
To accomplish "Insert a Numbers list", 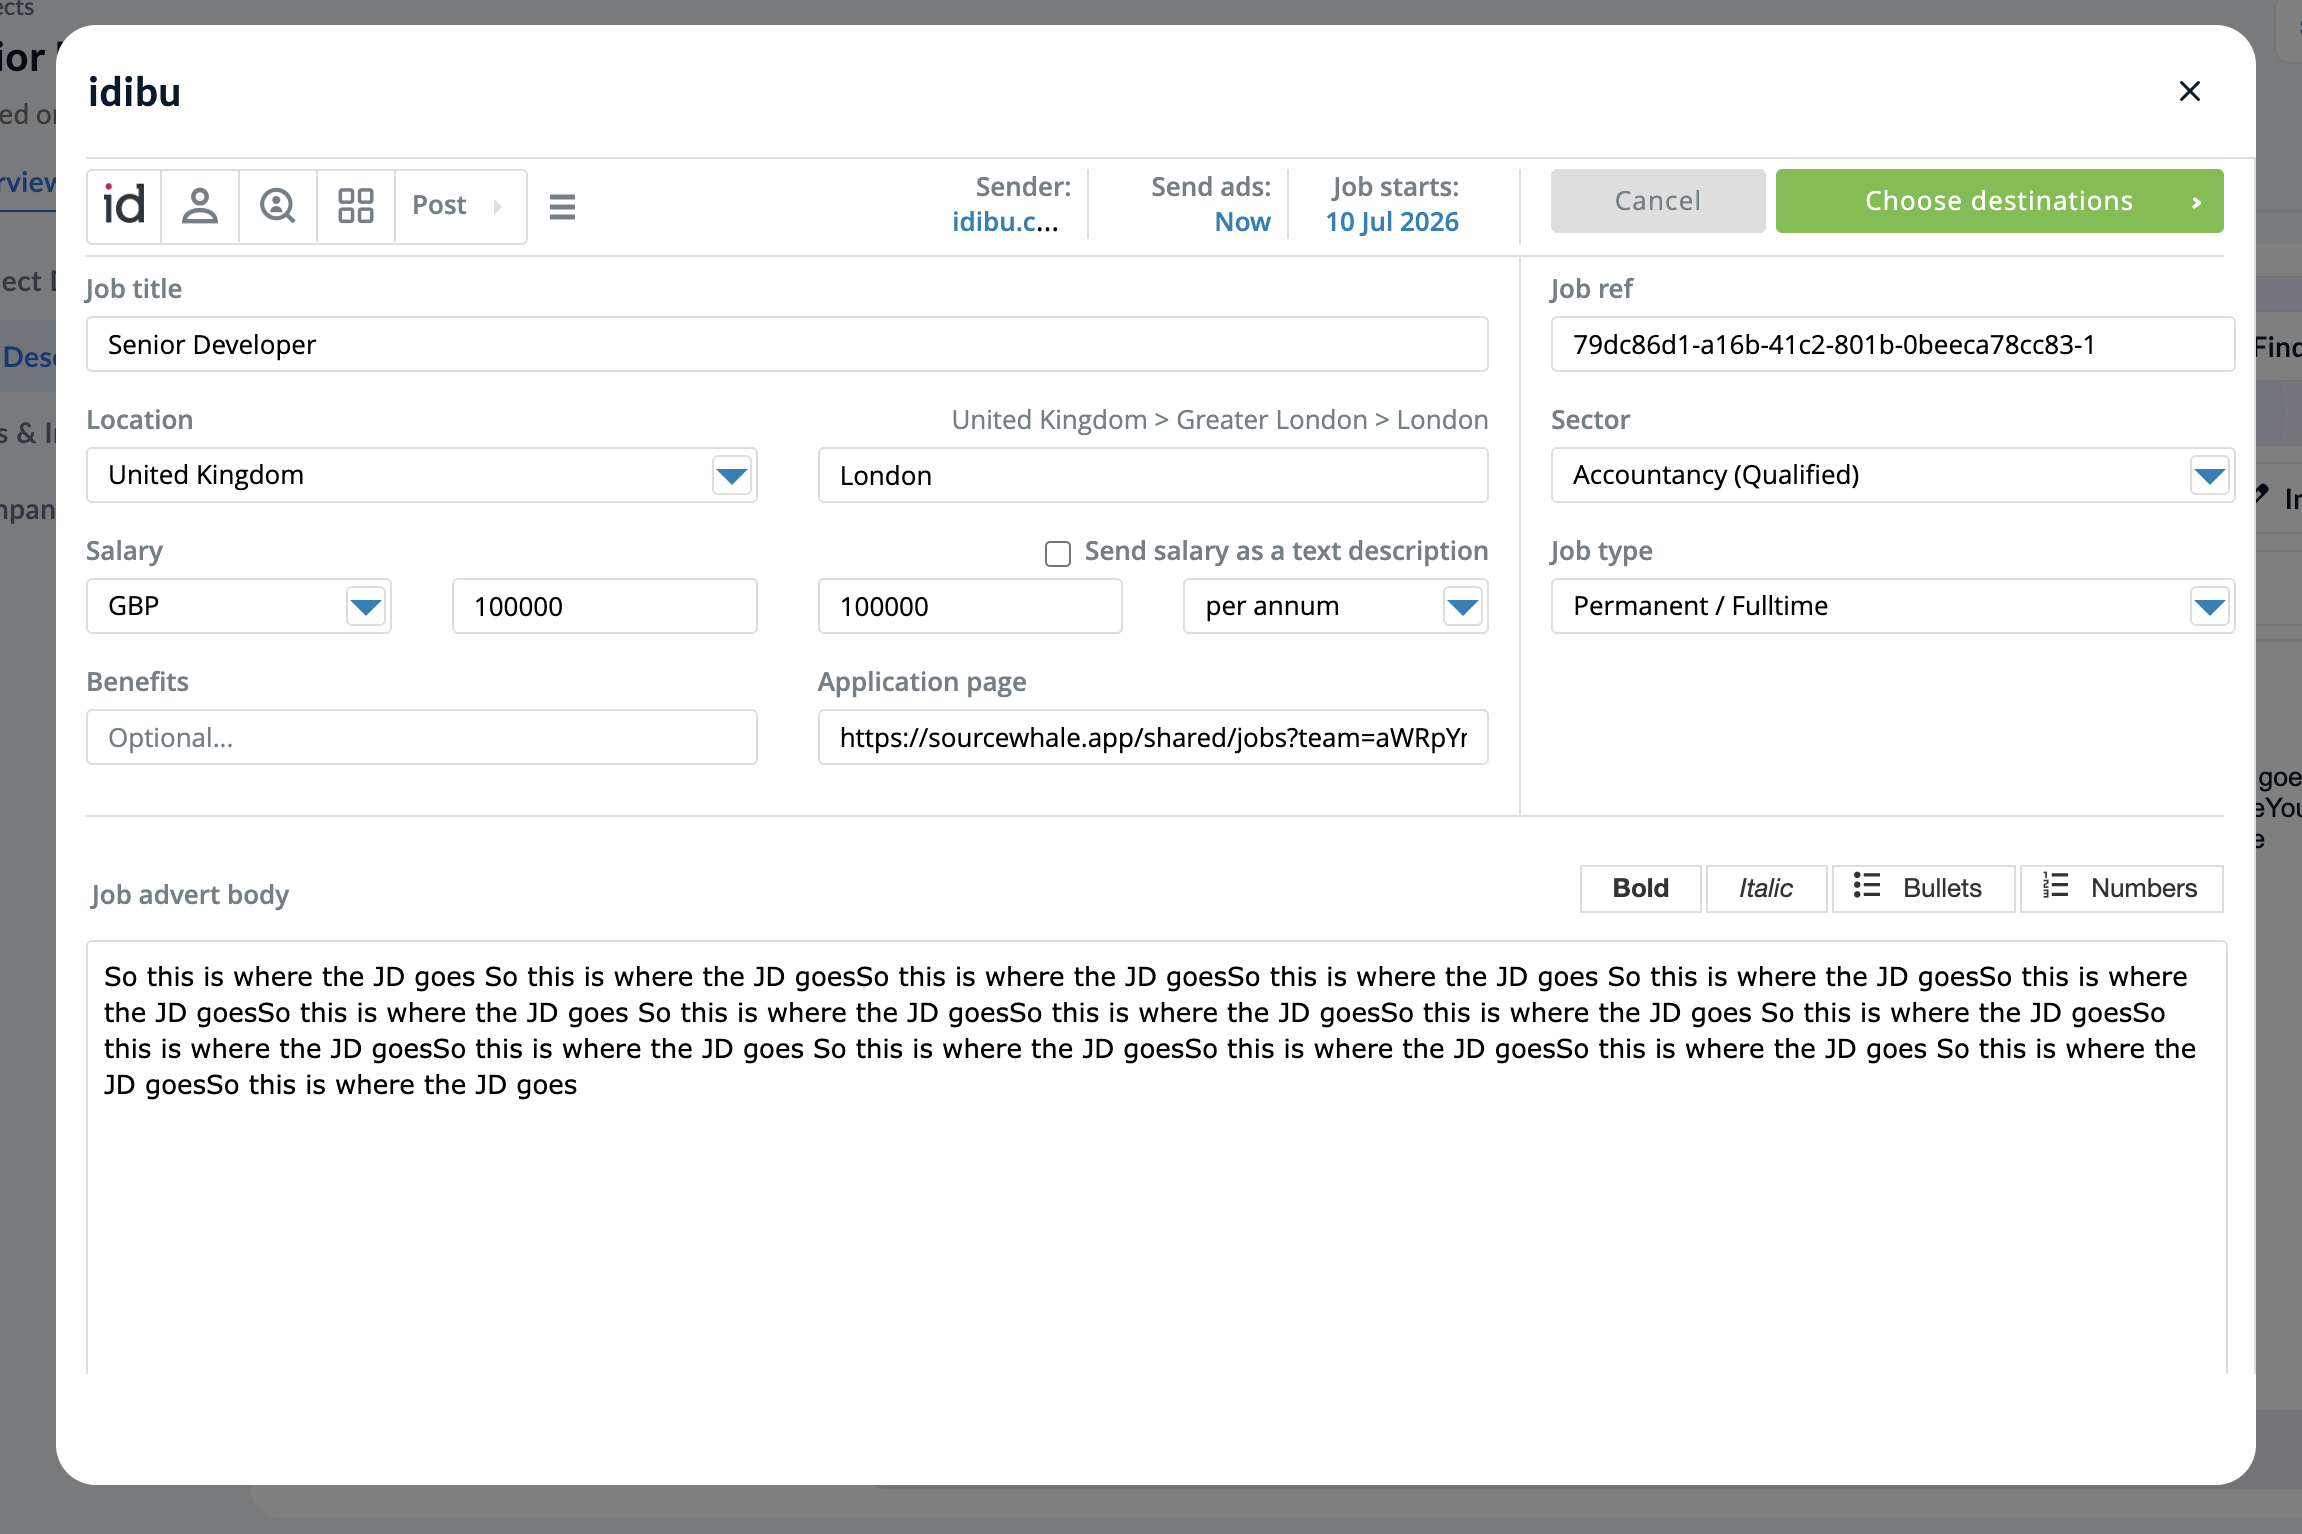I will pos(2122,888).
